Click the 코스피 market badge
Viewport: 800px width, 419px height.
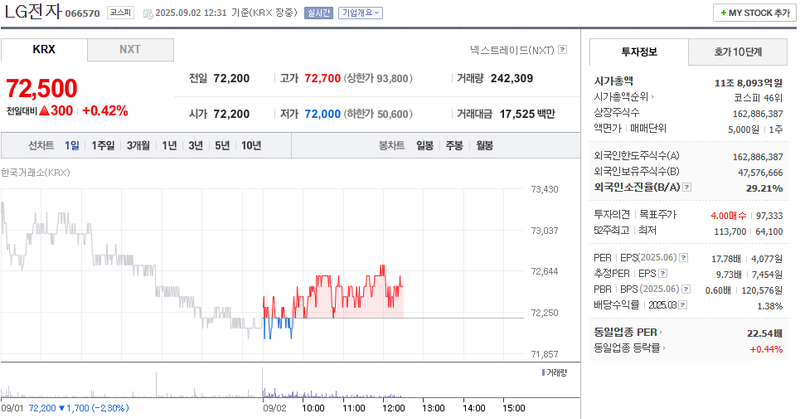point(120,13)
